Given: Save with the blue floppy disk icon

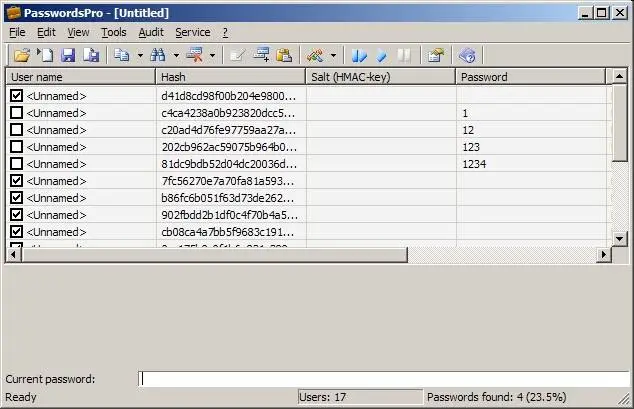Looking at the screenshot, I should (x=68, y=55).
